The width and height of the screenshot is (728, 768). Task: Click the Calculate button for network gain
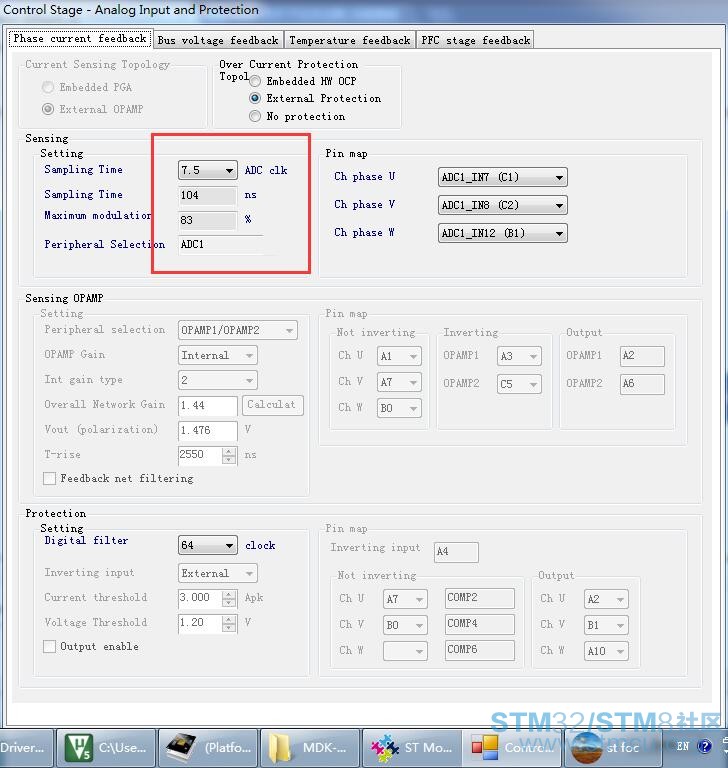(x=273, y=405)
